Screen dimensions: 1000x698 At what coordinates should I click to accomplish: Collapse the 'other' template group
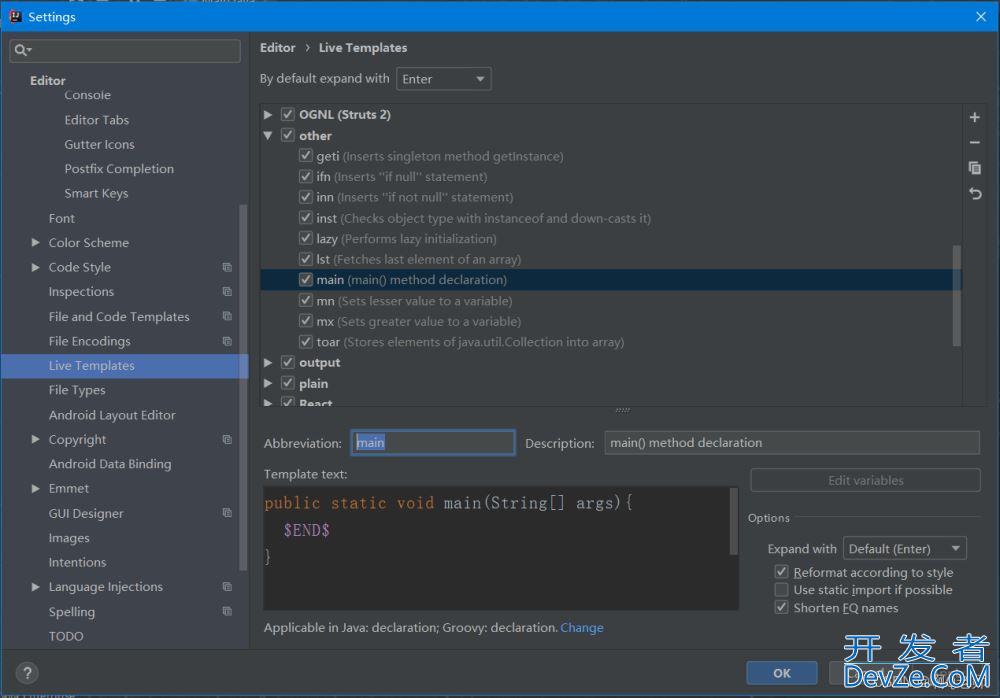[268, 135]
